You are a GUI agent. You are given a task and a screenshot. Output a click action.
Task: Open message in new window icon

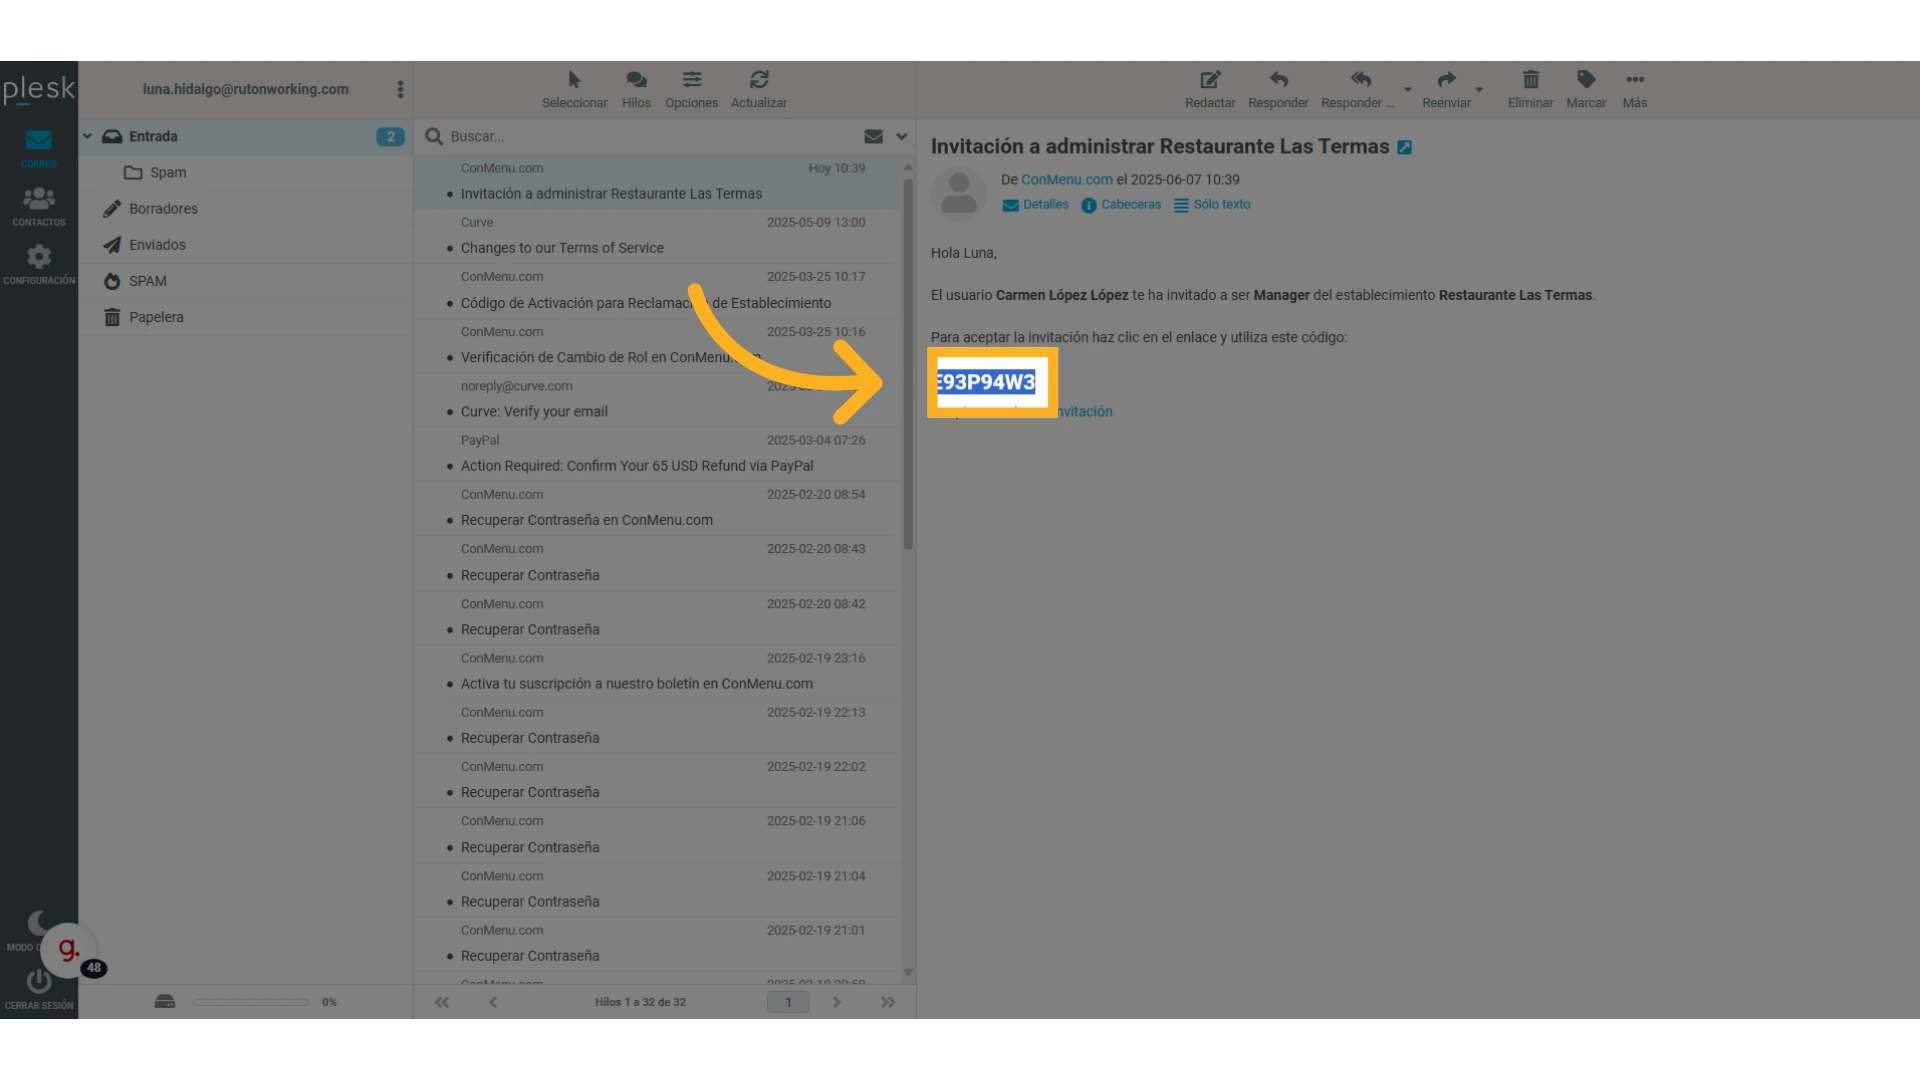click(1405, 148)
